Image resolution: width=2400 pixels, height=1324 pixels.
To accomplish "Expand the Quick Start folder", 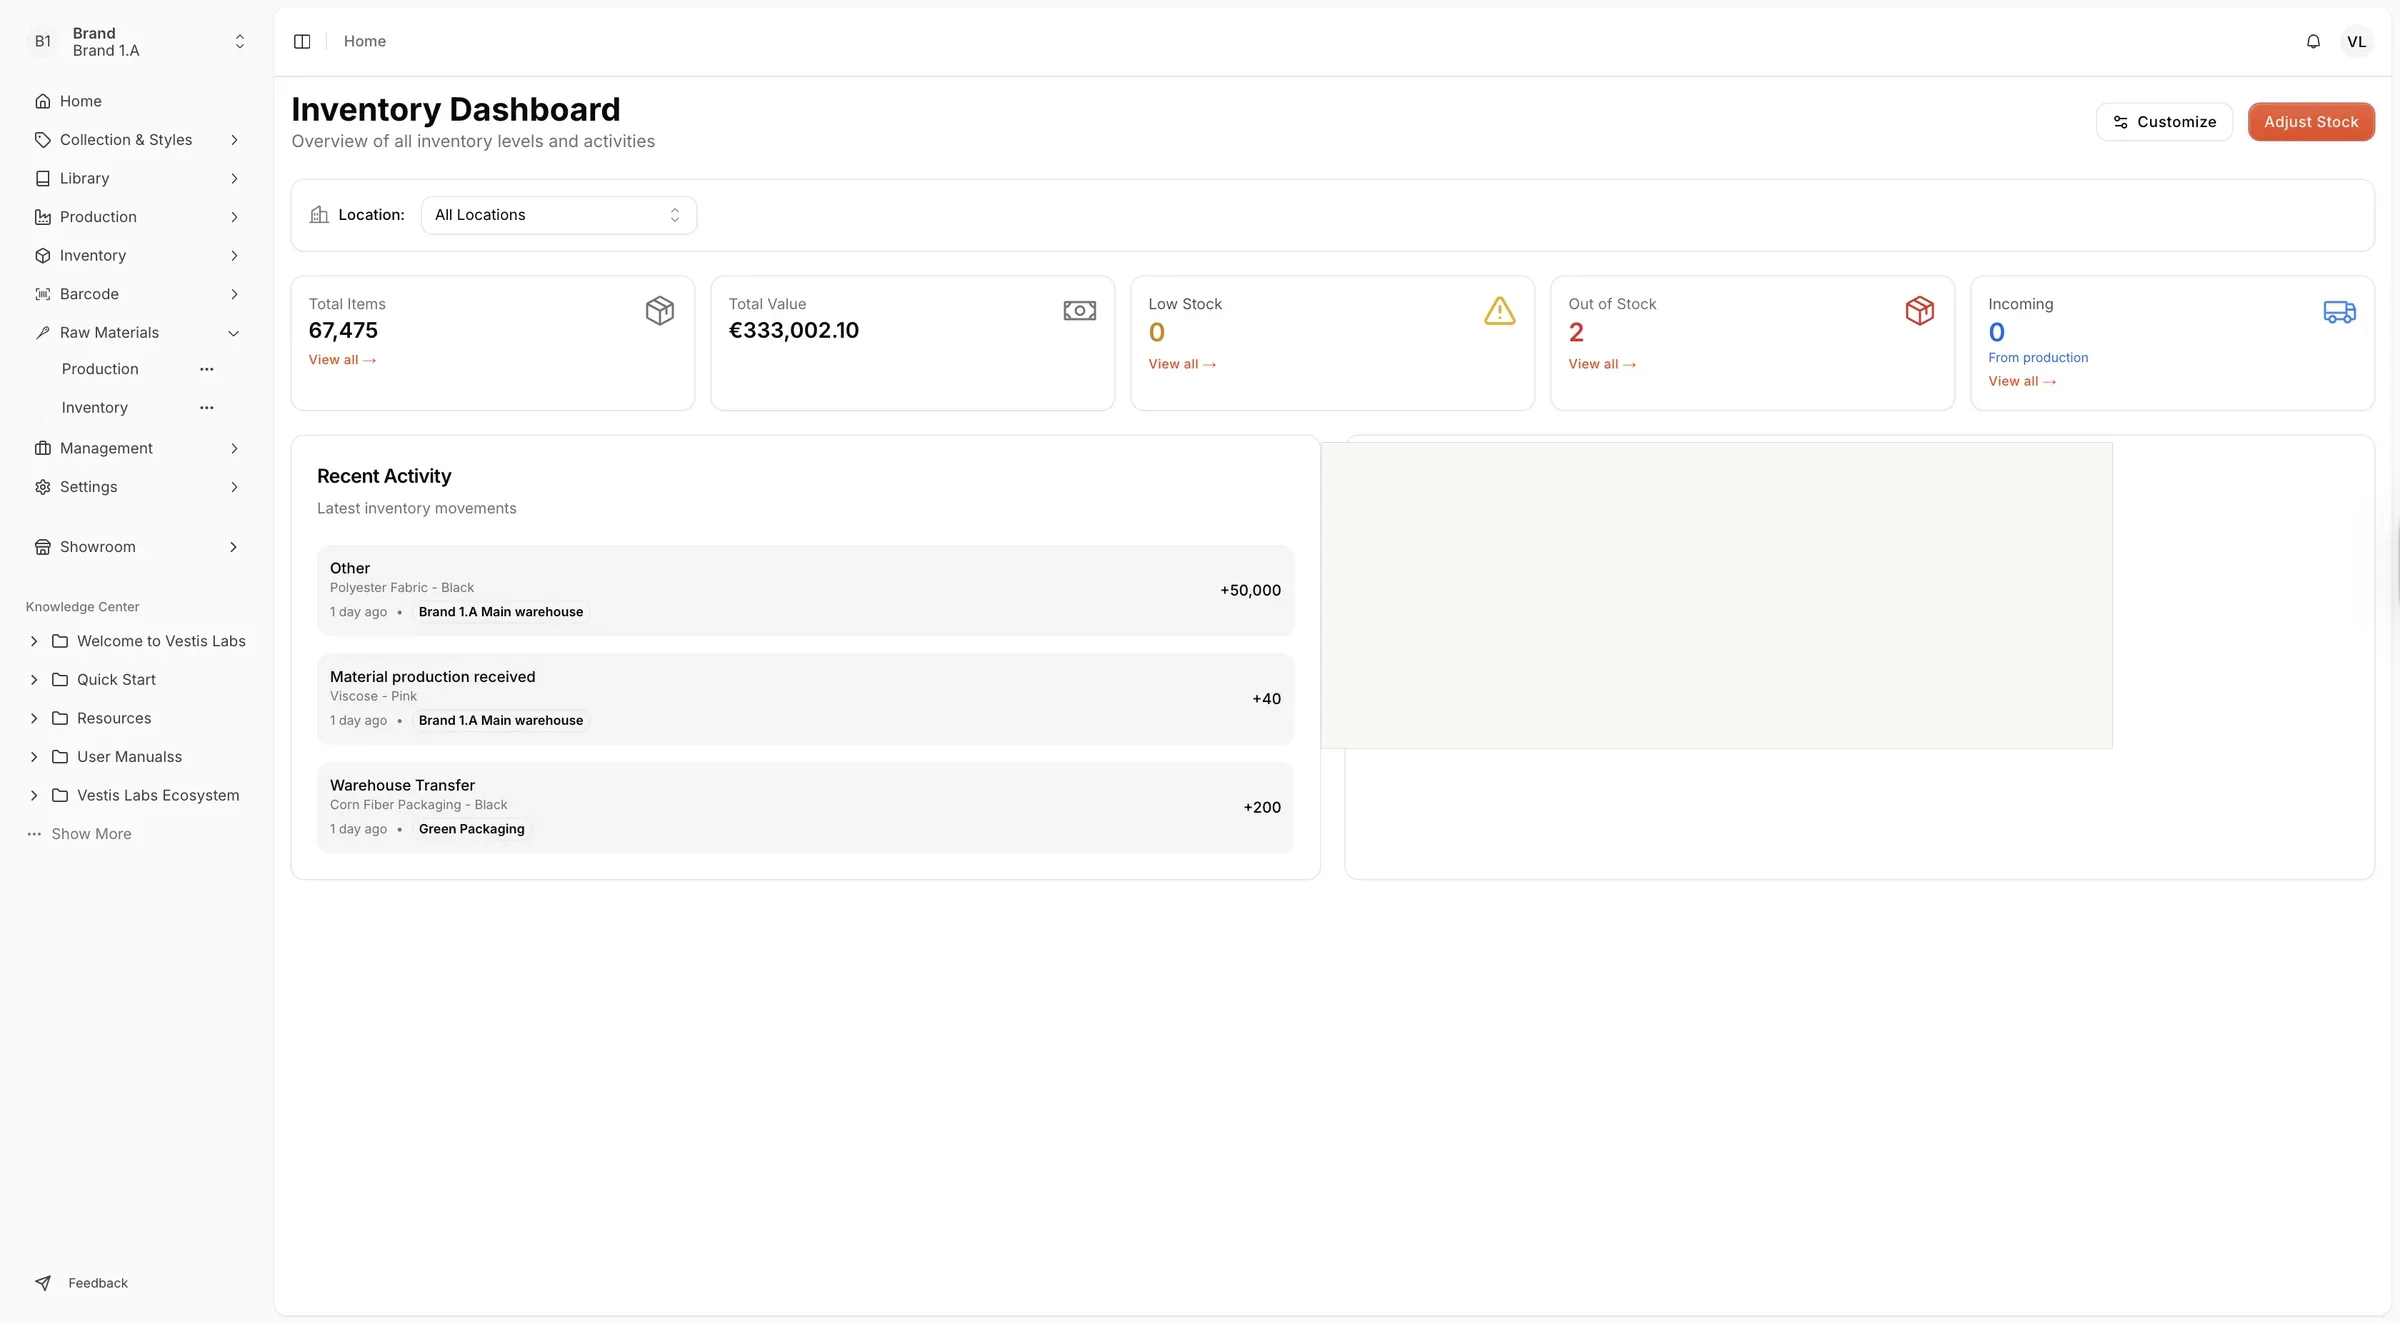I will [34, 680].
